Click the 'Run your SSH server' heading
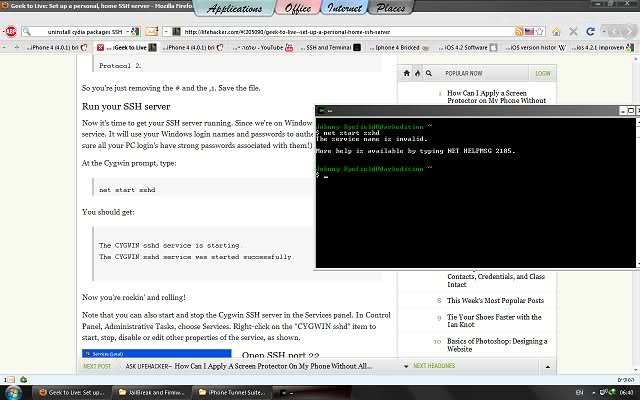The height and width of the screenshot is (400, 640). click(x=126, y=107)
